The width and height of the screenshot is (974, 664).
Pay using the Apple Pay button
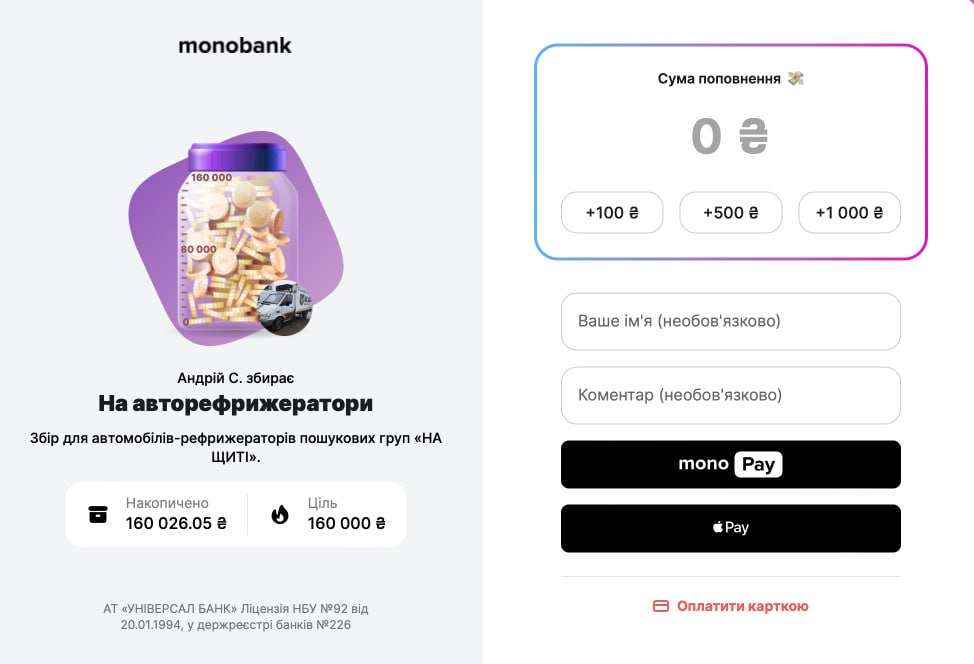point(730,528)
